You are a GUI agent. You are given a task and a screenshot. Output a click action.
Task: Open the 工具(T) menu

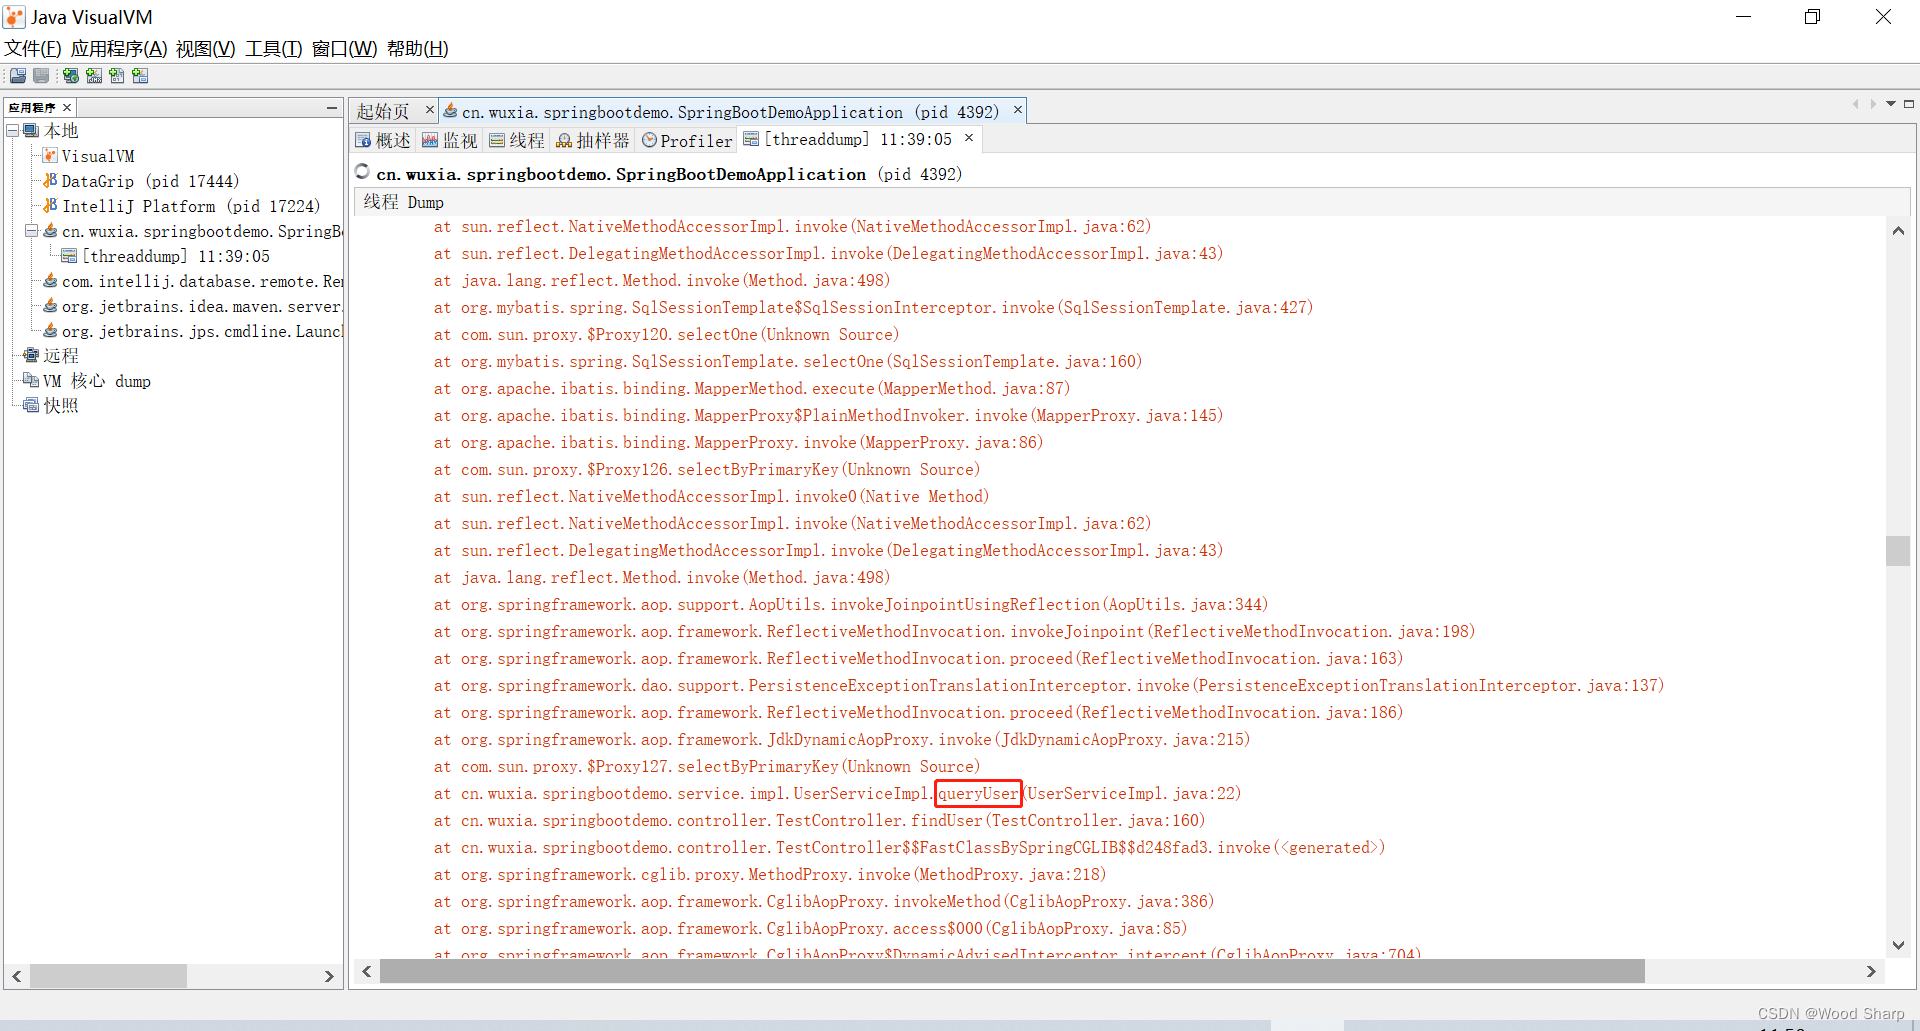pyautogui.click(x=274, y=49)
